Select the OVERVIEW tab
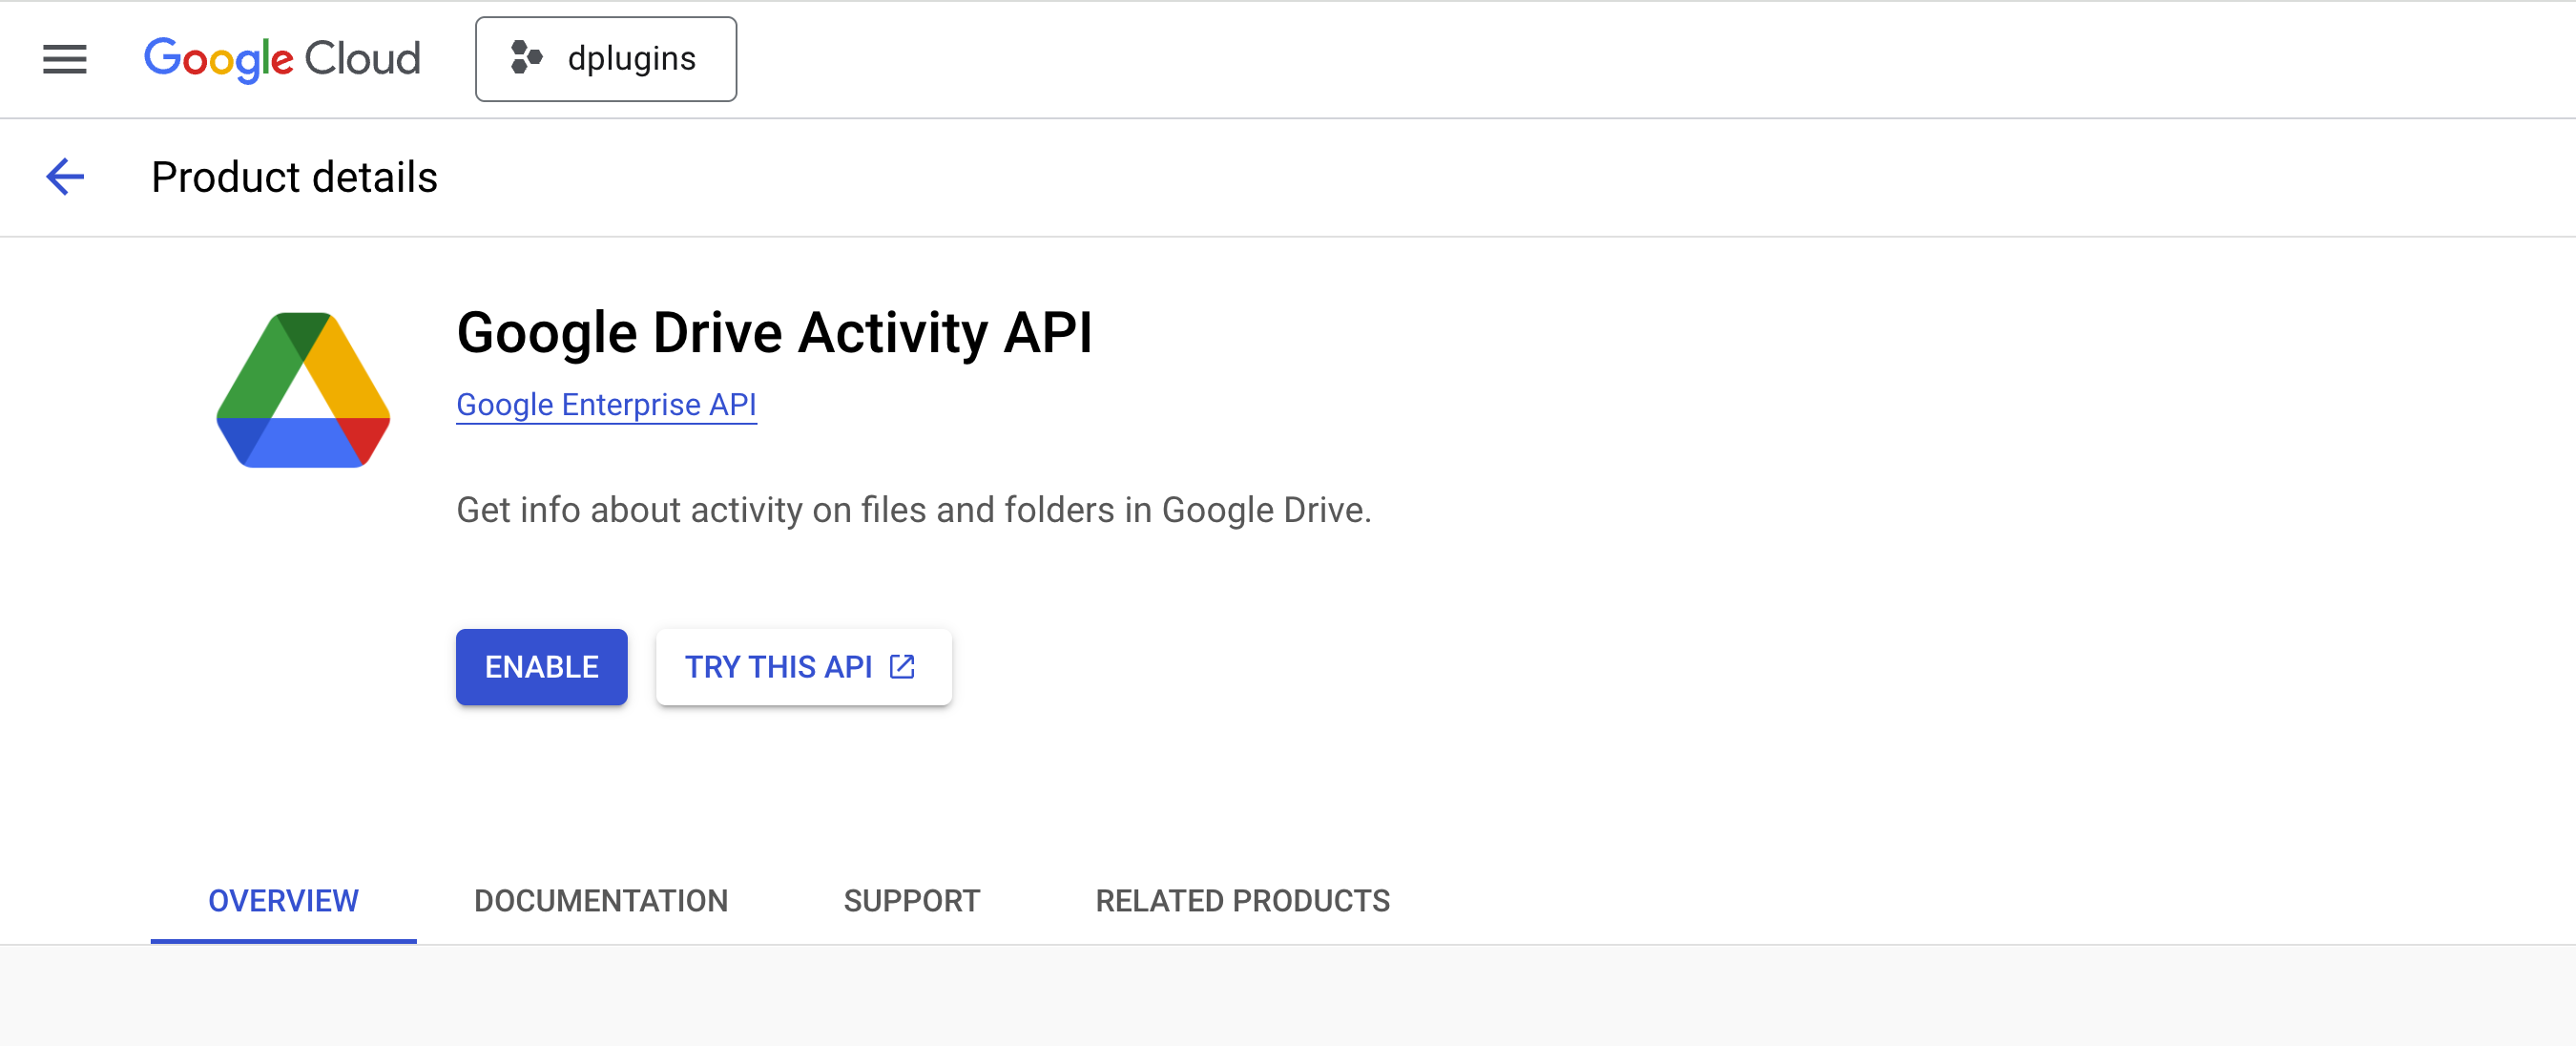 point(283,901)
